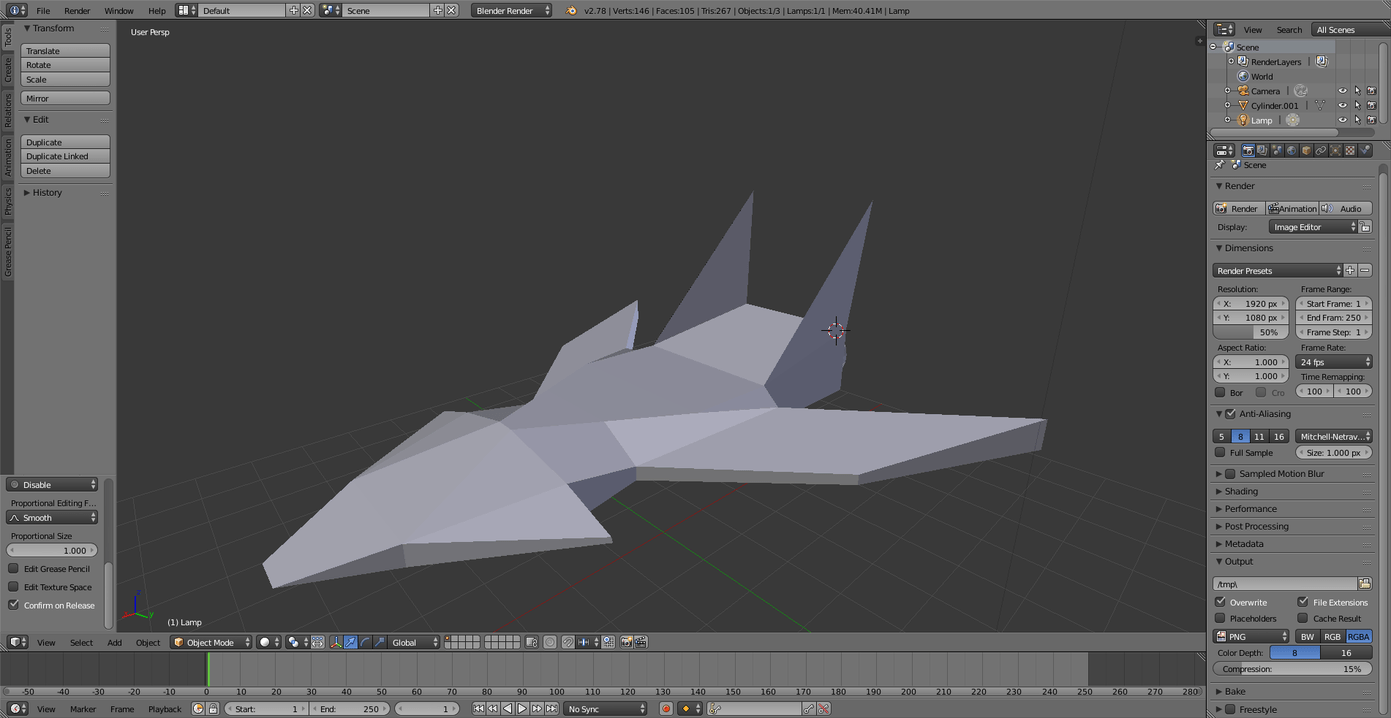Screen dimensions: 1391x718
Task: Click the Render Layers properties icon
Action: (1262, 150)
